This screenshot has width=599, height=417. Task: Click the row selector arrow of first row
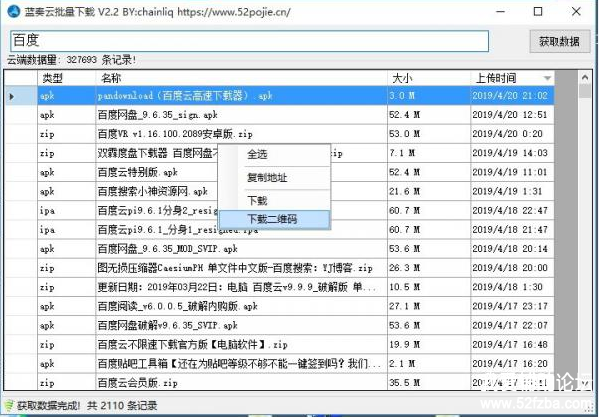(x=12, y=96)
